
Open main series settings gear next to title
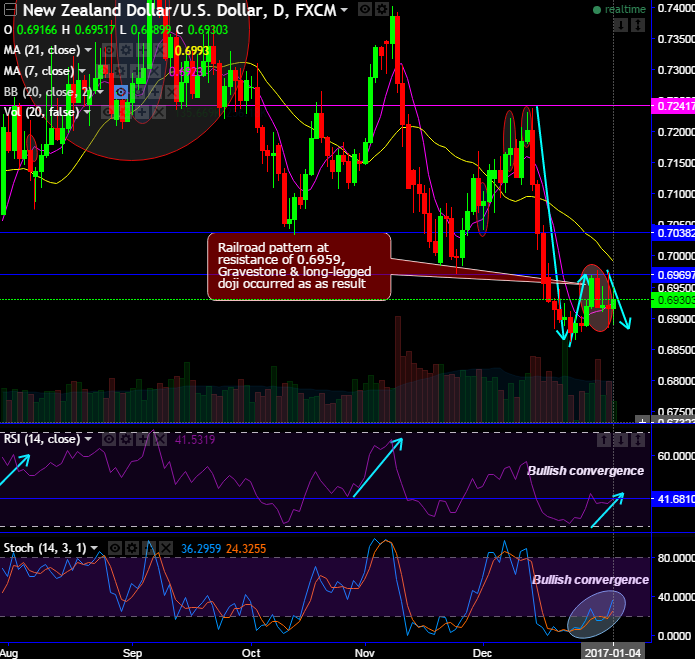pos(382,9)
